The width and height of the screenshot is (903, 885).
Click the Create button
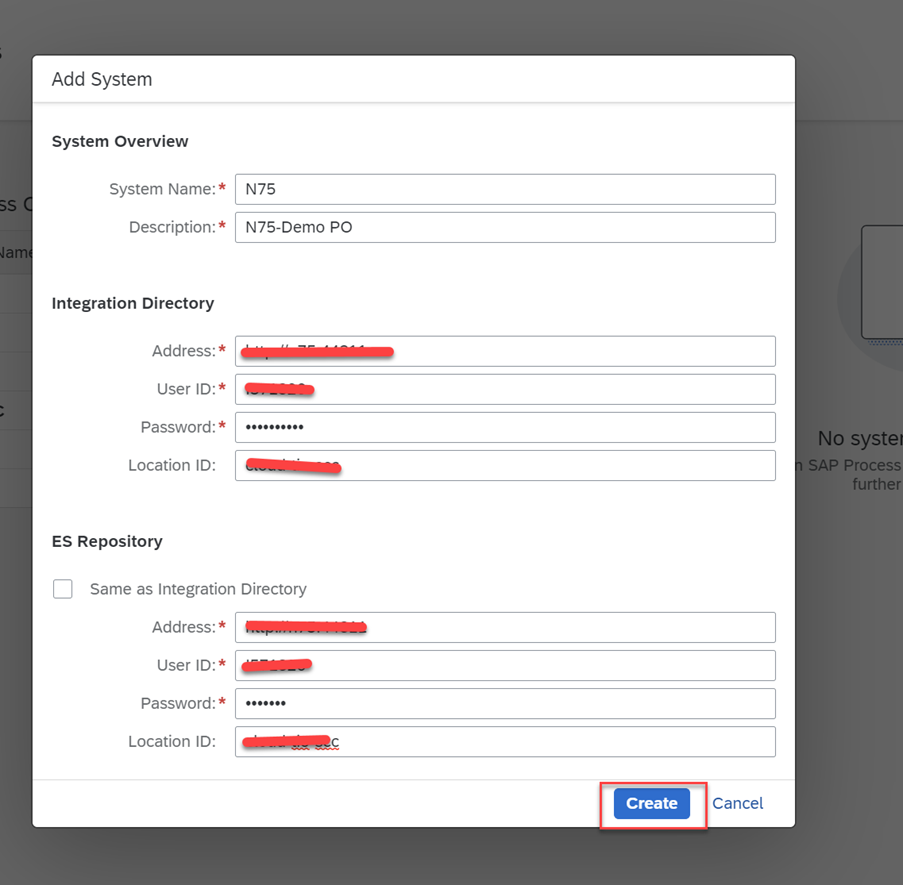[x=651, y=803]
